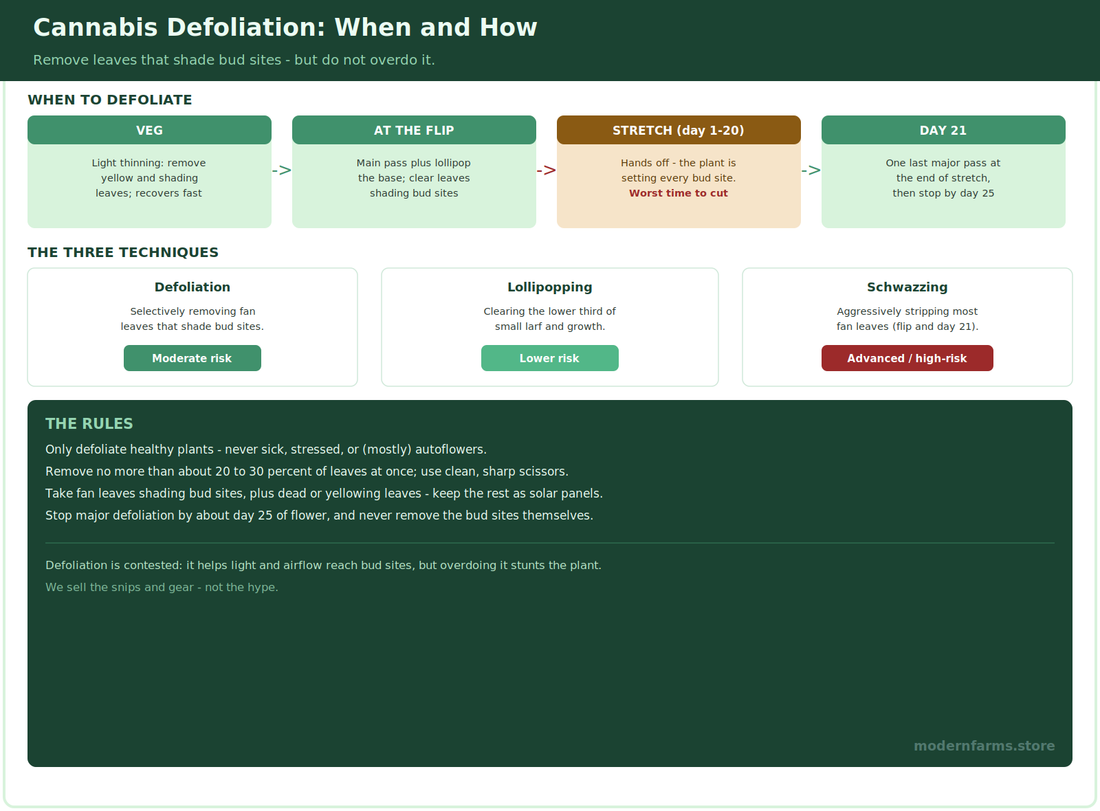Select the DAY 21 stage header
1100x811 pixels.
coord(943,130)
